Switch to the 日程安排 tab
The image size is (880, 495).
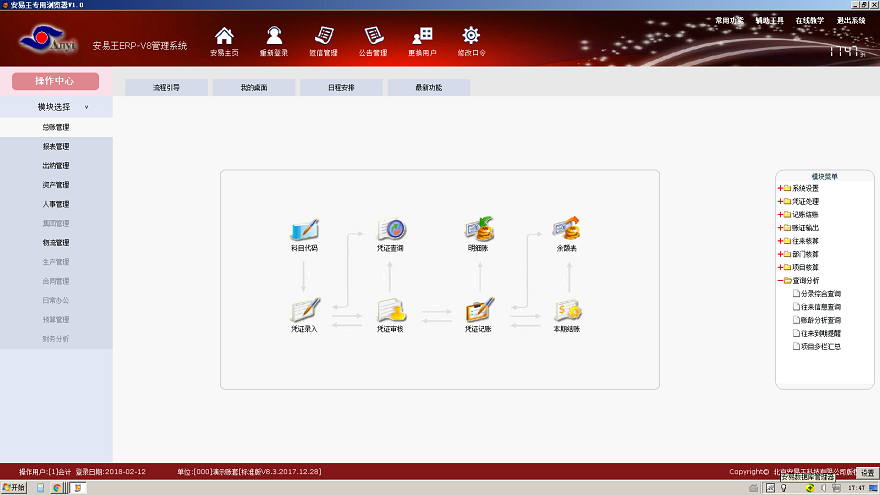[341, 88]
